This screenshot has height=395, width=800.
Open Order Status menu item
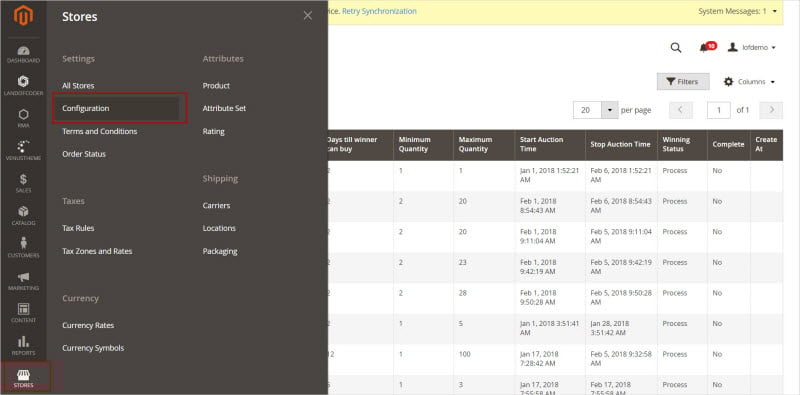[x=84, y=154]
